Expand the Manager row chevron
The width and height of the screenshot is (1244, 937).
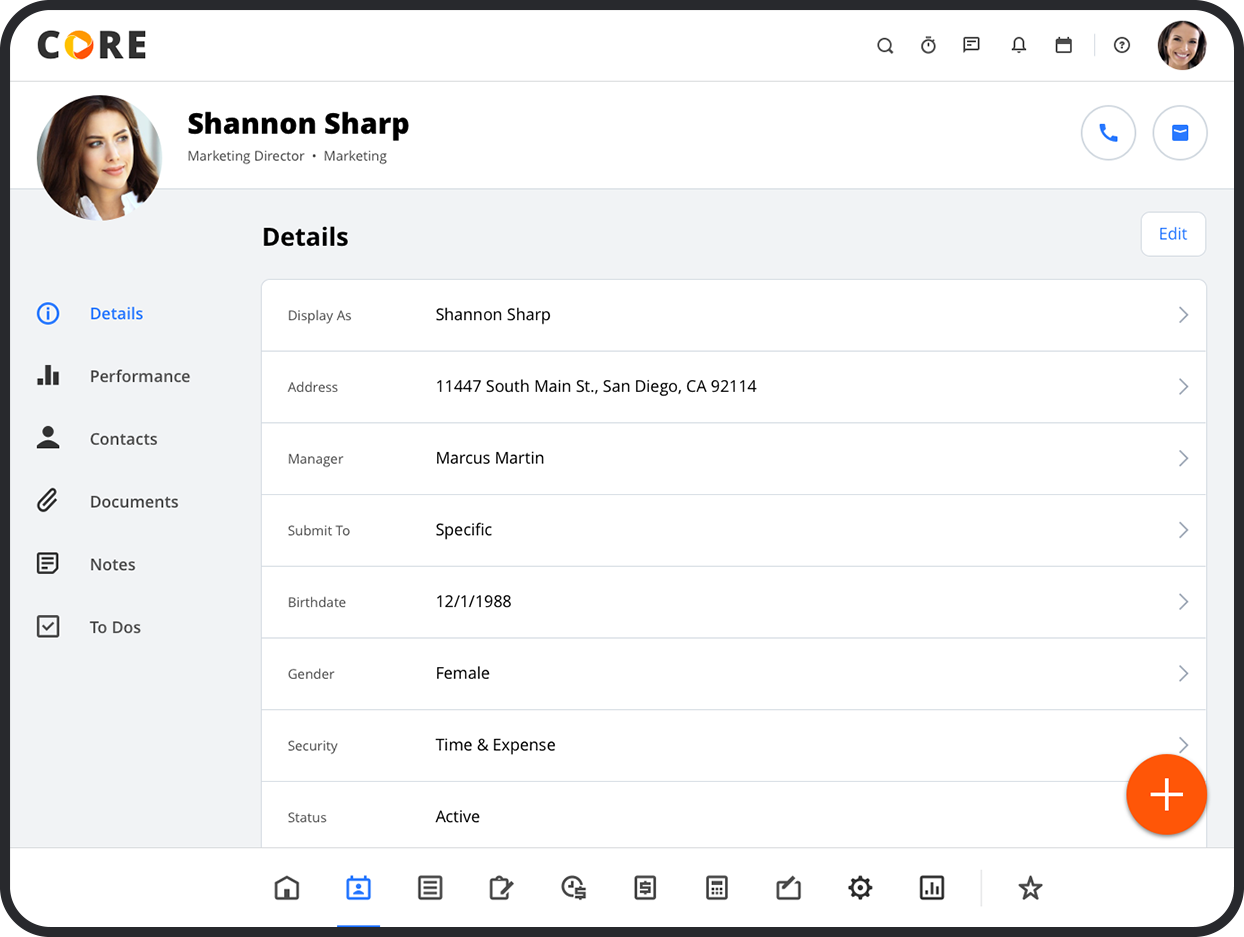tap(1183, 459)
